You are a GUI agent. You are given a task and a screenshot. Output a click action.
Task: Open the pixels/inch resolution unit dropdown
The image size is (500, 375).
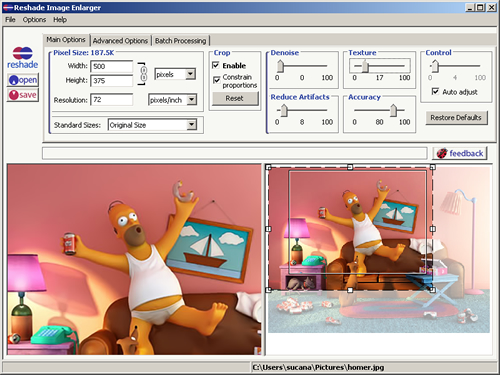point(192,99)
